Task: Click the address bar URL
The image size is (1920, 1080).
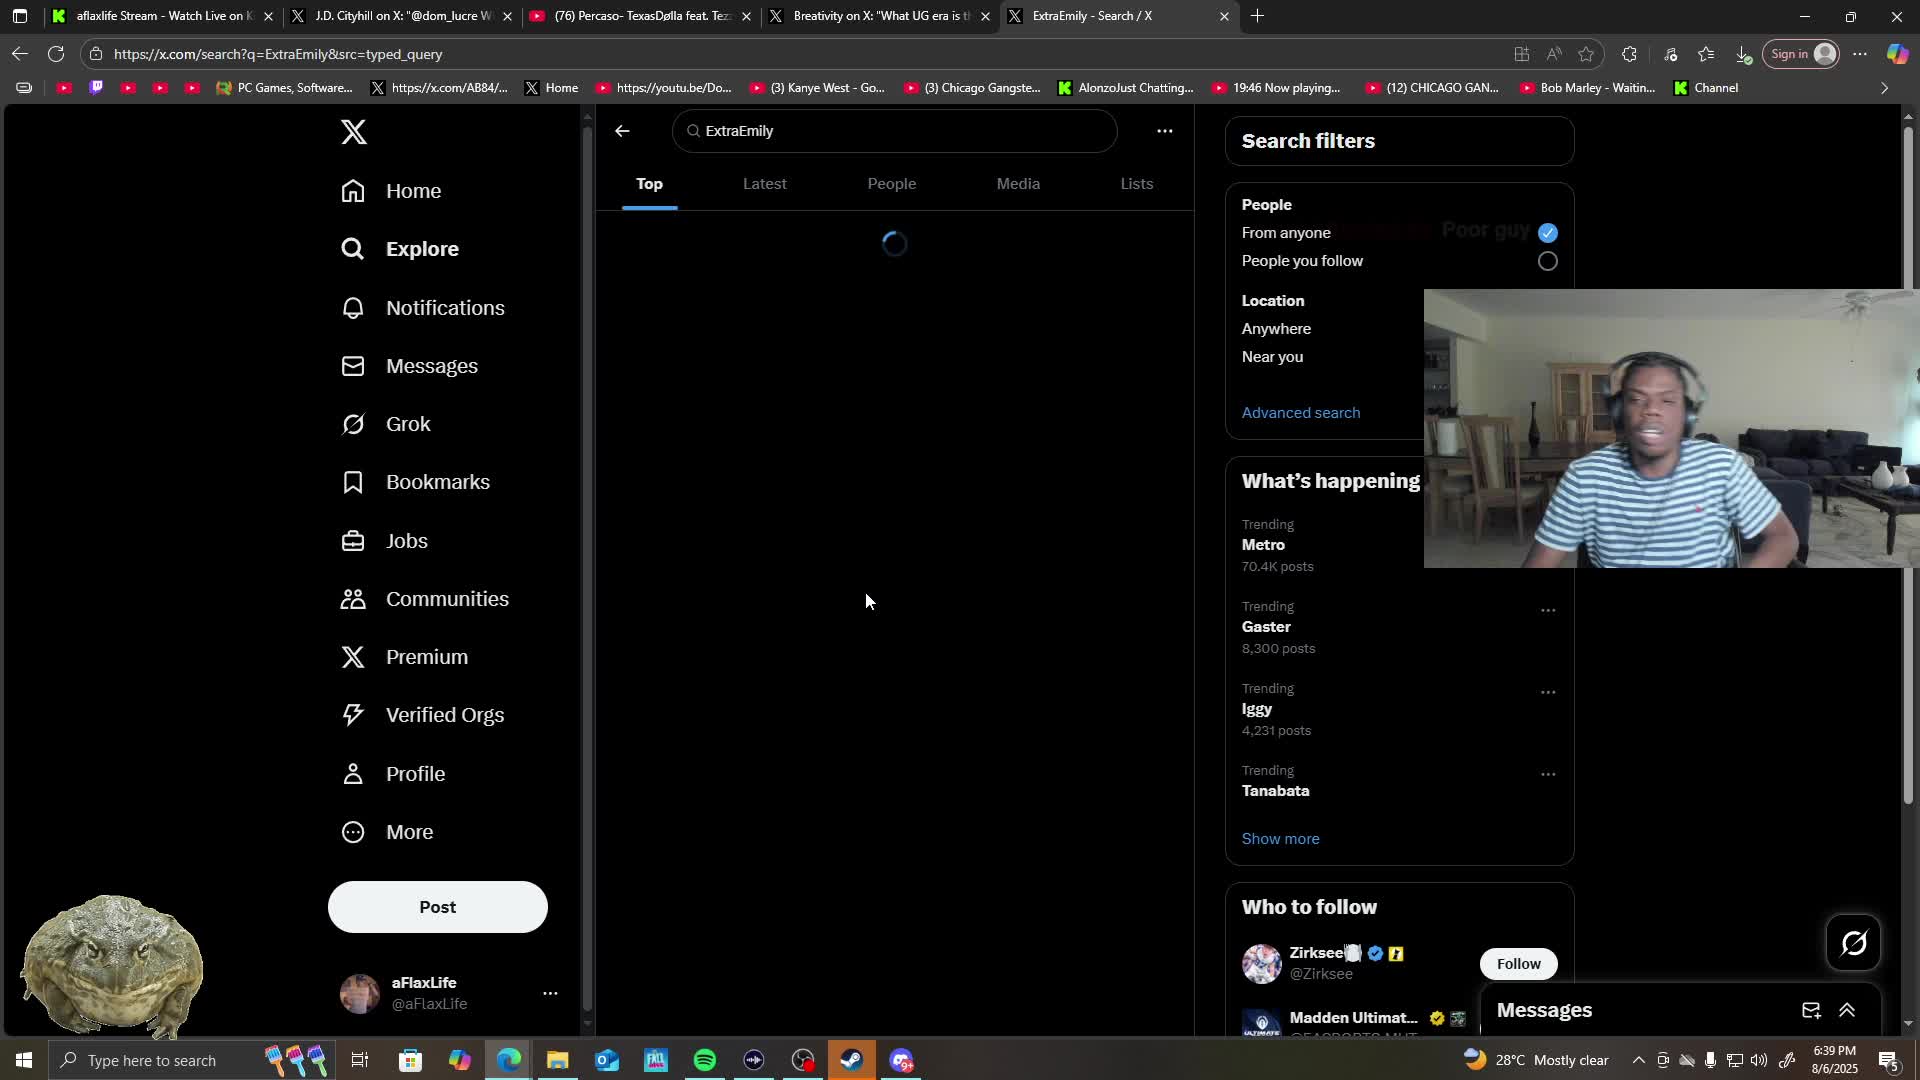Action: [278, 54]
